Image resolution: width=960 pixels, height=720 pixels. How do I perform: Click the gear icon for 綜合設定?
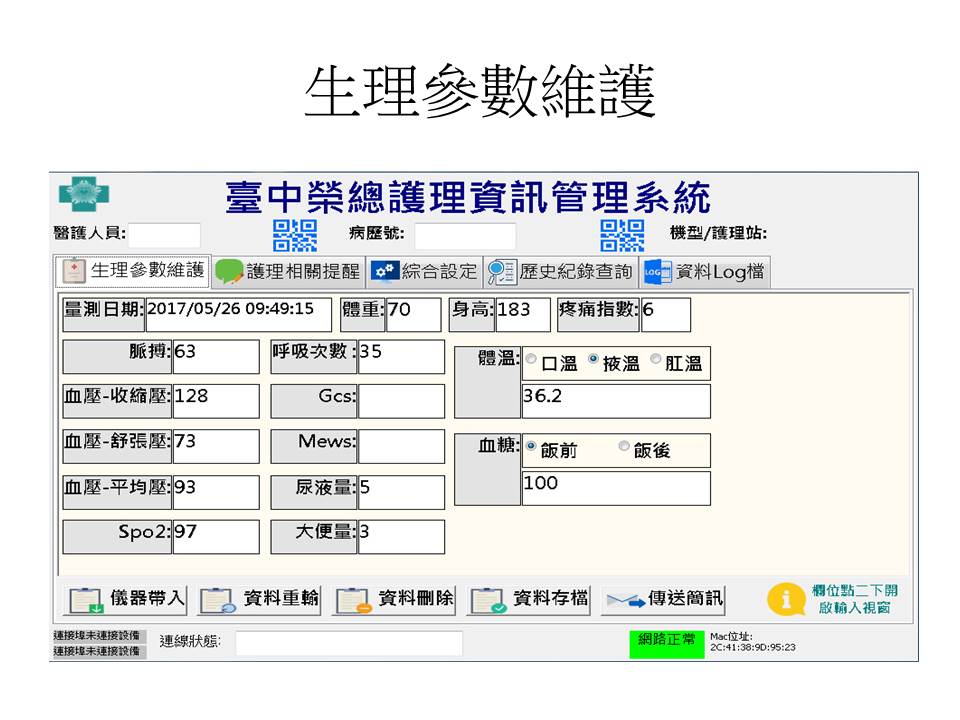[x=384, y=271]
